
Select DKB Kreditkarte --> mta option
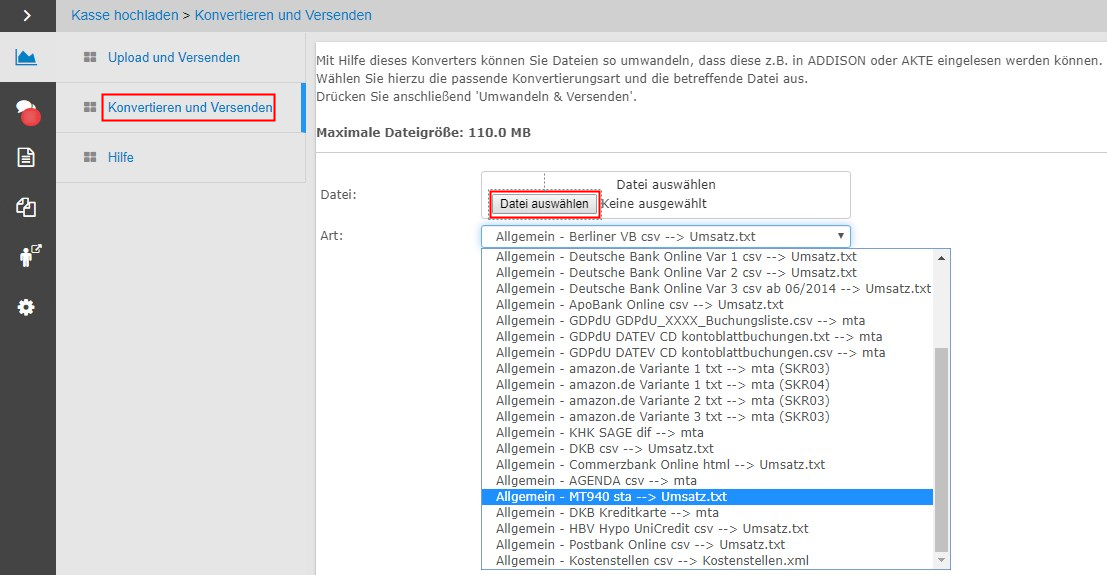click(x=707, y=513)
